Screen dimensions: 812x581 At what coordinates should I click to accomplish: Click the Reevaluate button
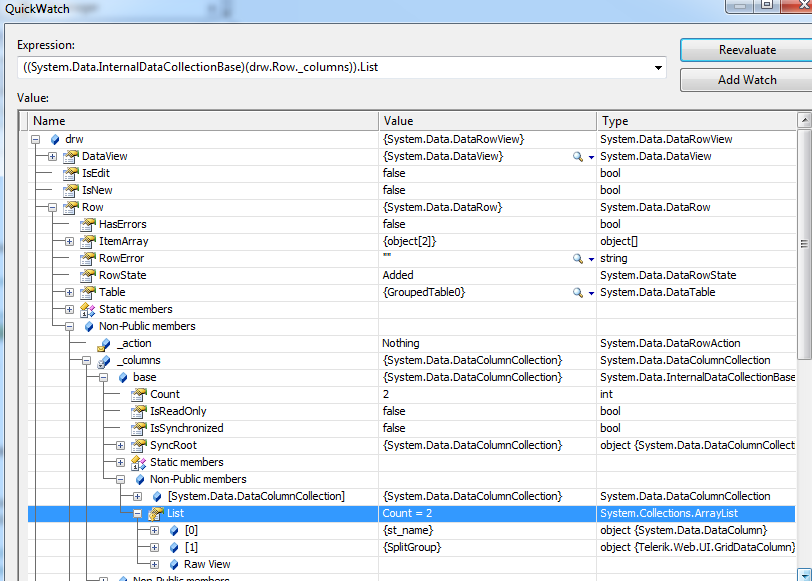pyautogui.click(x=747, y=49)
